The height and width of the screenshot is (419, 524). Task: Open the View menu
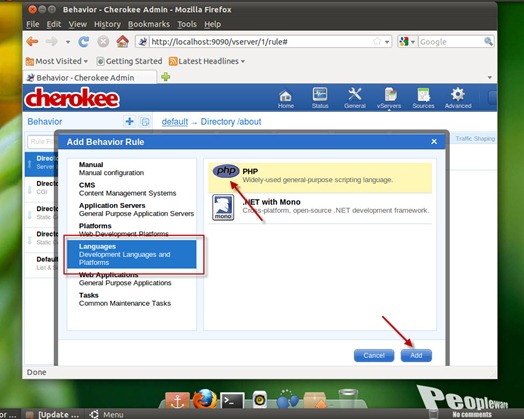[x=78, y=24]
